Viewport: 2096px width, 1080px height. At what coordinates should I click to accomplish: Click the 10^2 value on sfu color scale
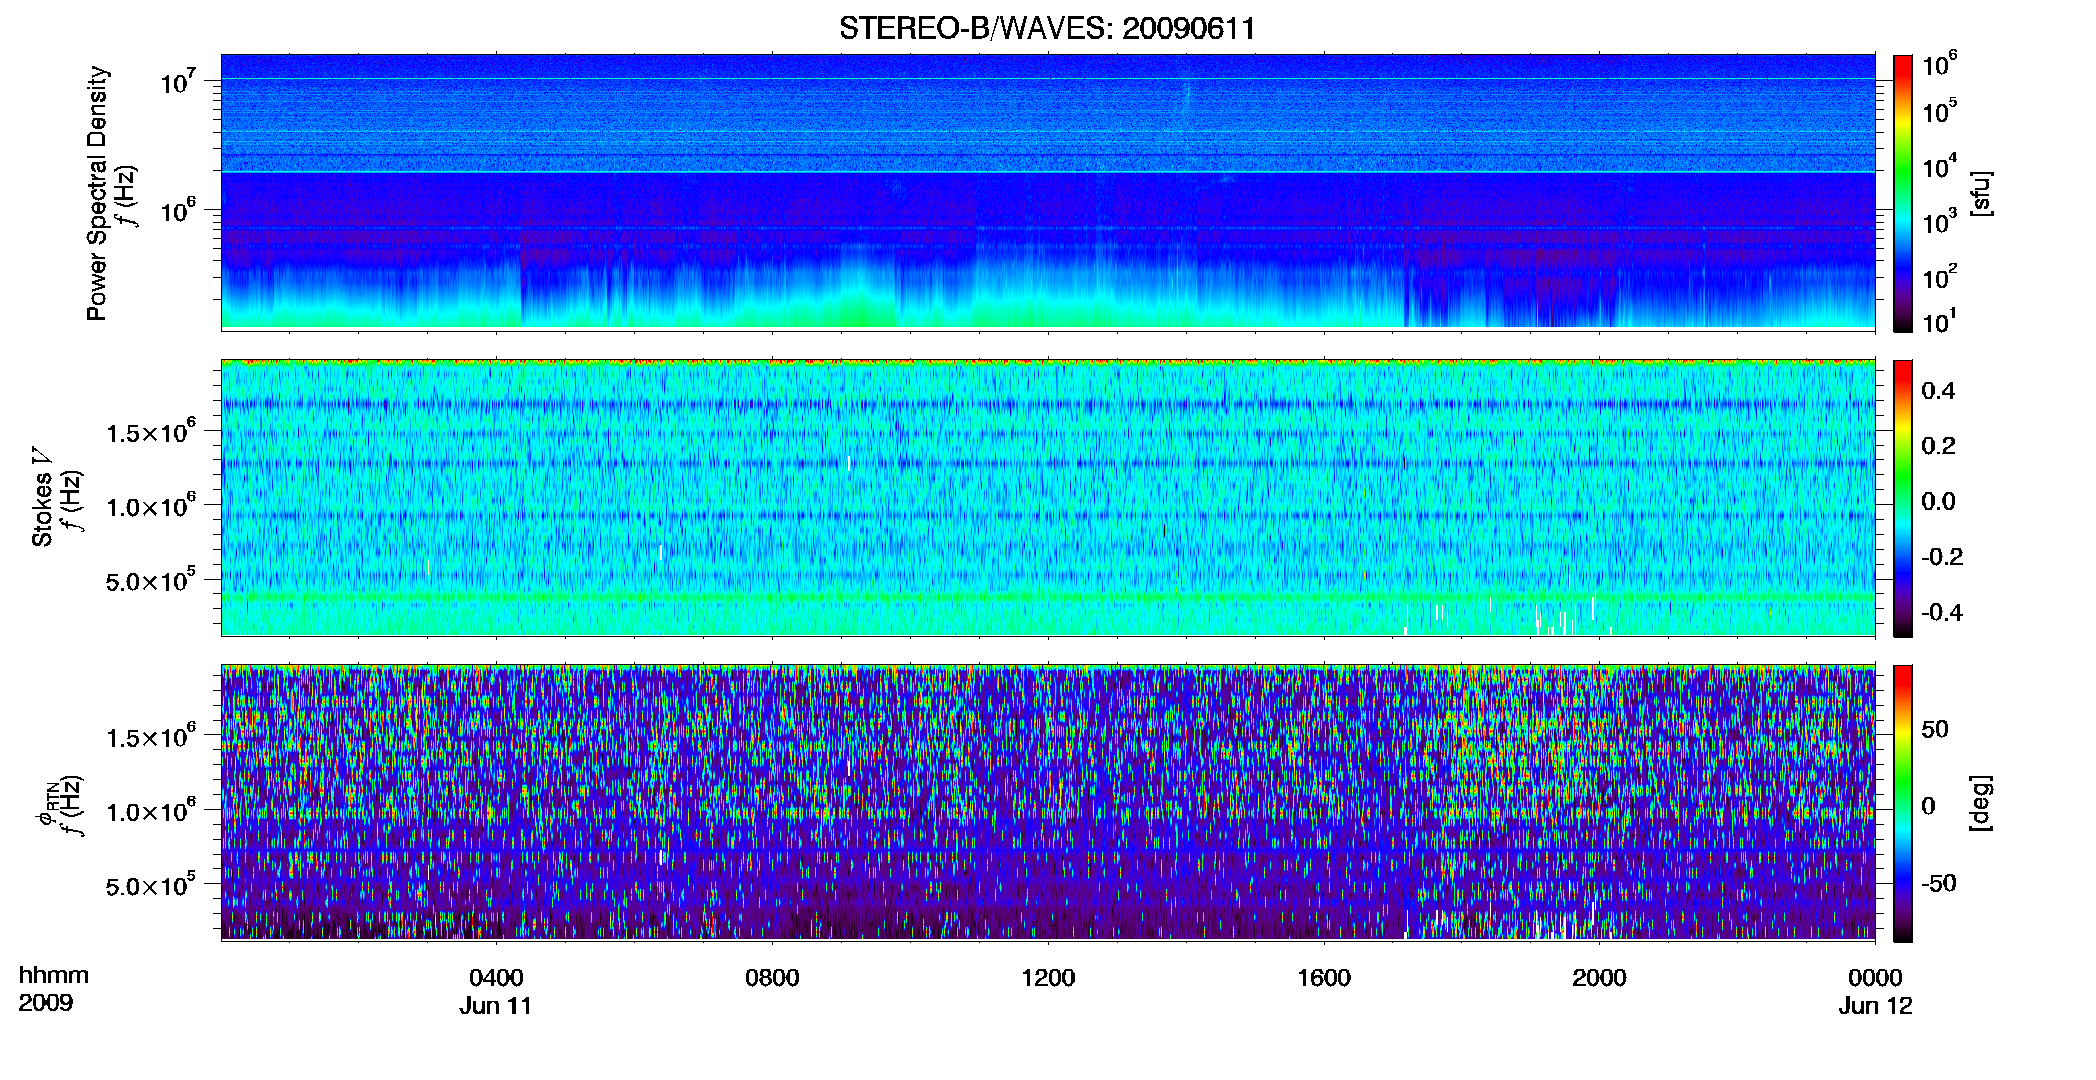coord(1939,277)
